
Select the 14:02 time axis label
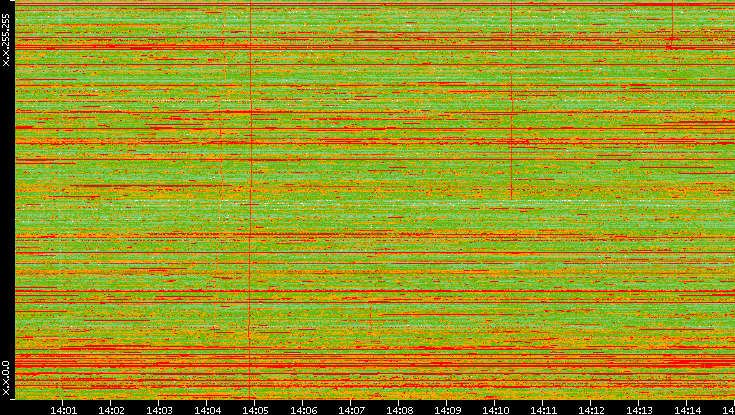pos(111,410)
